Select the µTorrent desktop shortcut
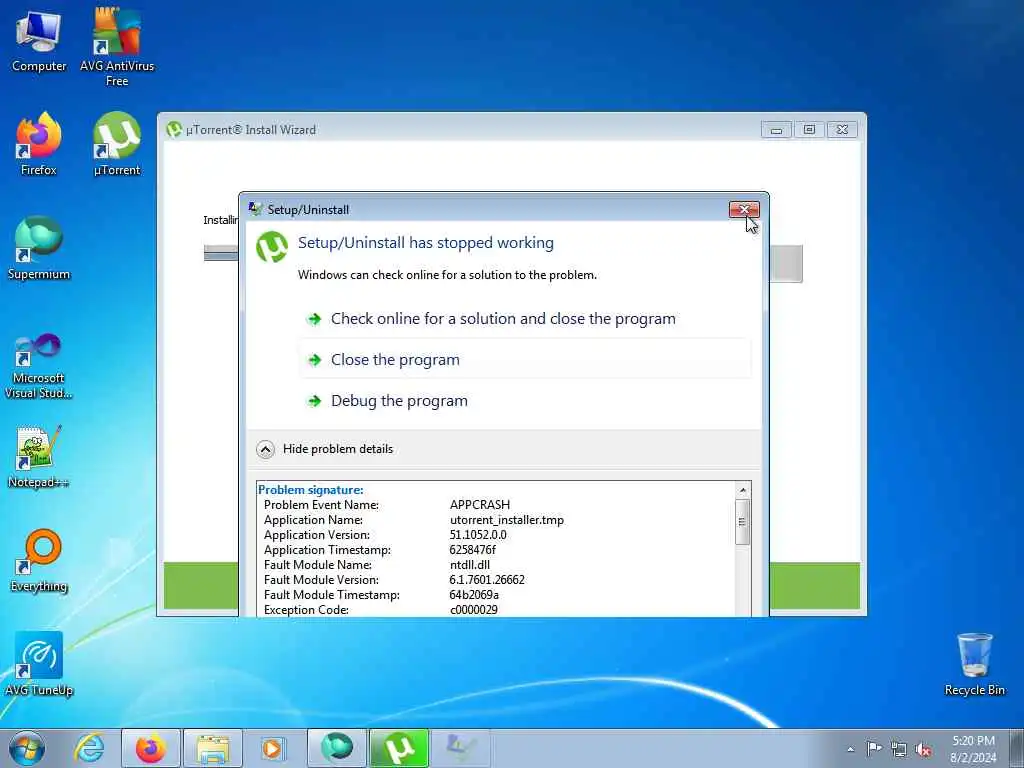The image size is (1024, 768). (117, 144)
